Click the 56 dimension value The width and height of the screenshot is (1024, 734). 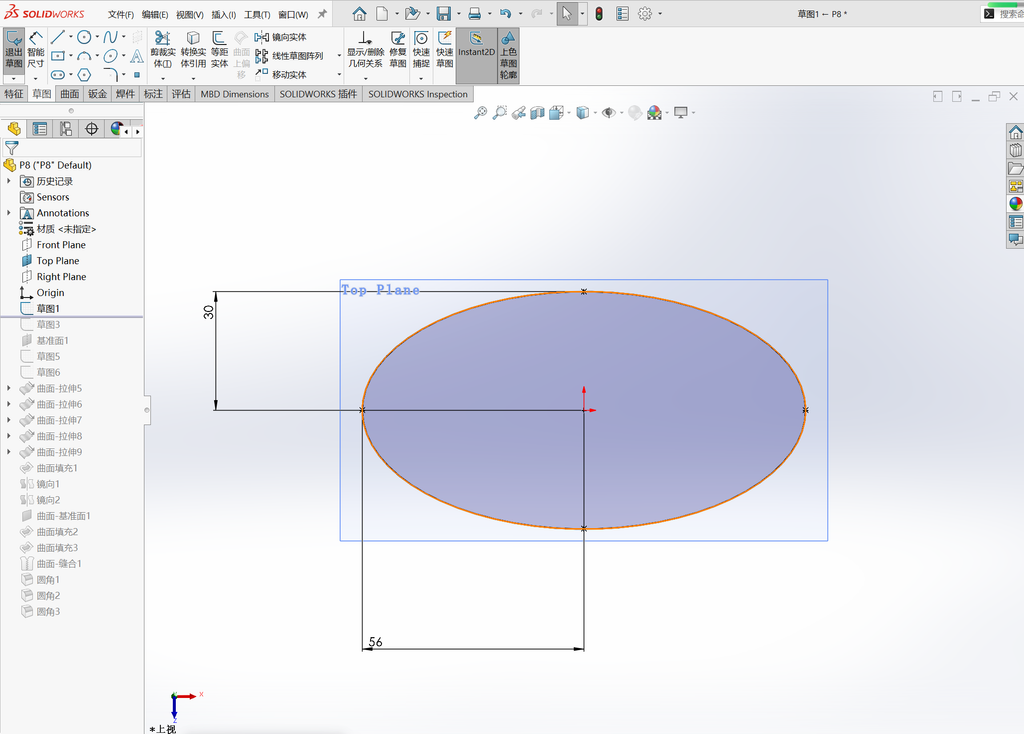[x=376, y=642]
